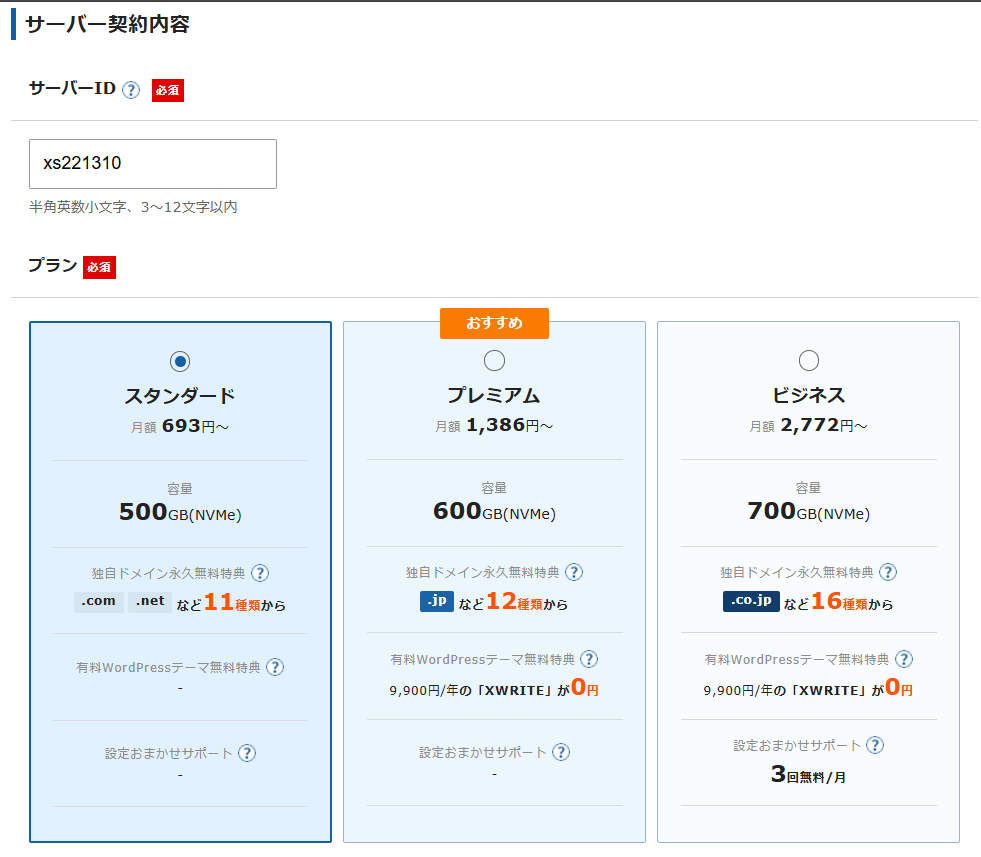981x857 pixels.
Task: Click the blue .jp domain badge
Action: (437, 602)
